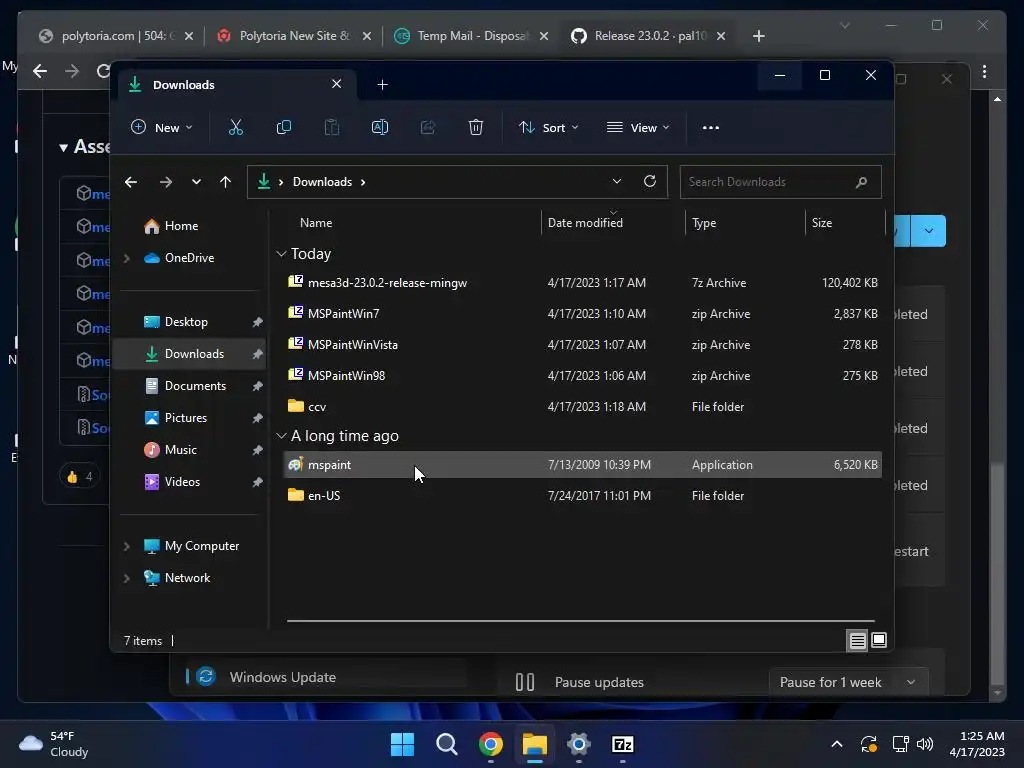This screenshot has height=768, width=1024.
Task: Click the Rename icon in toolbar
Action: (380, 127)
